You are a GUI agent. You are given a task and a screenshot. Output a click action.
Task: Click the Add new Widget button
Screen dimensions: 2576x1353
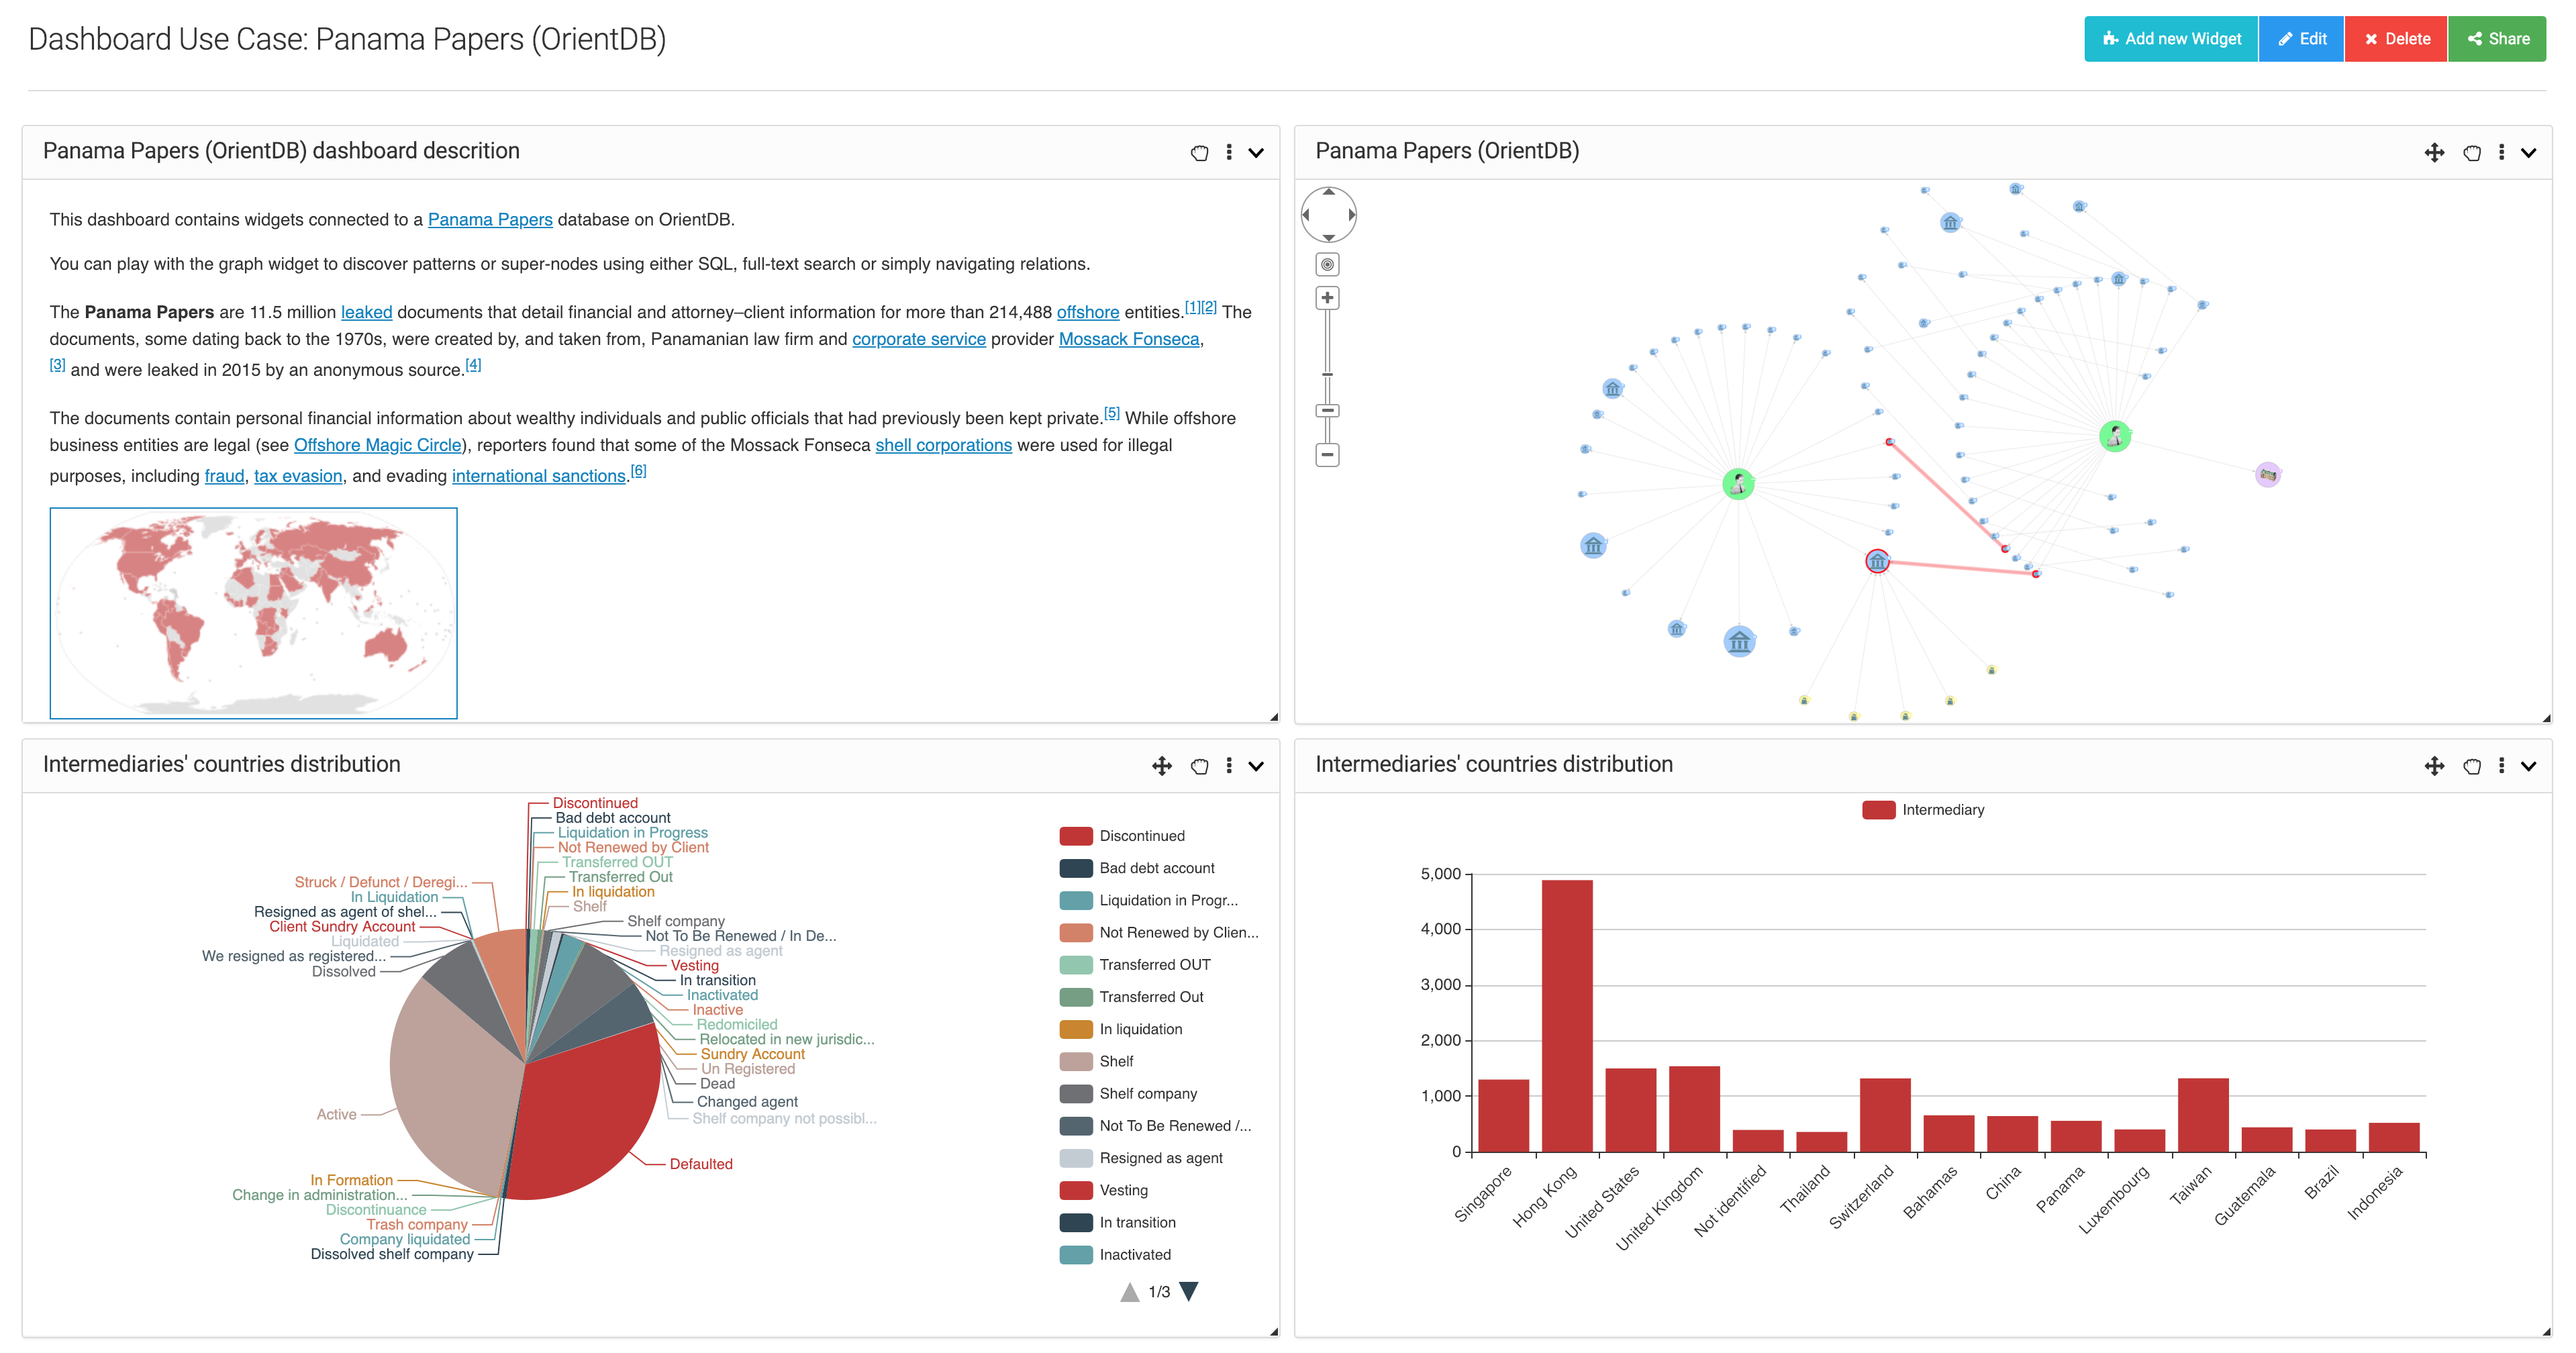point(2170,38)
